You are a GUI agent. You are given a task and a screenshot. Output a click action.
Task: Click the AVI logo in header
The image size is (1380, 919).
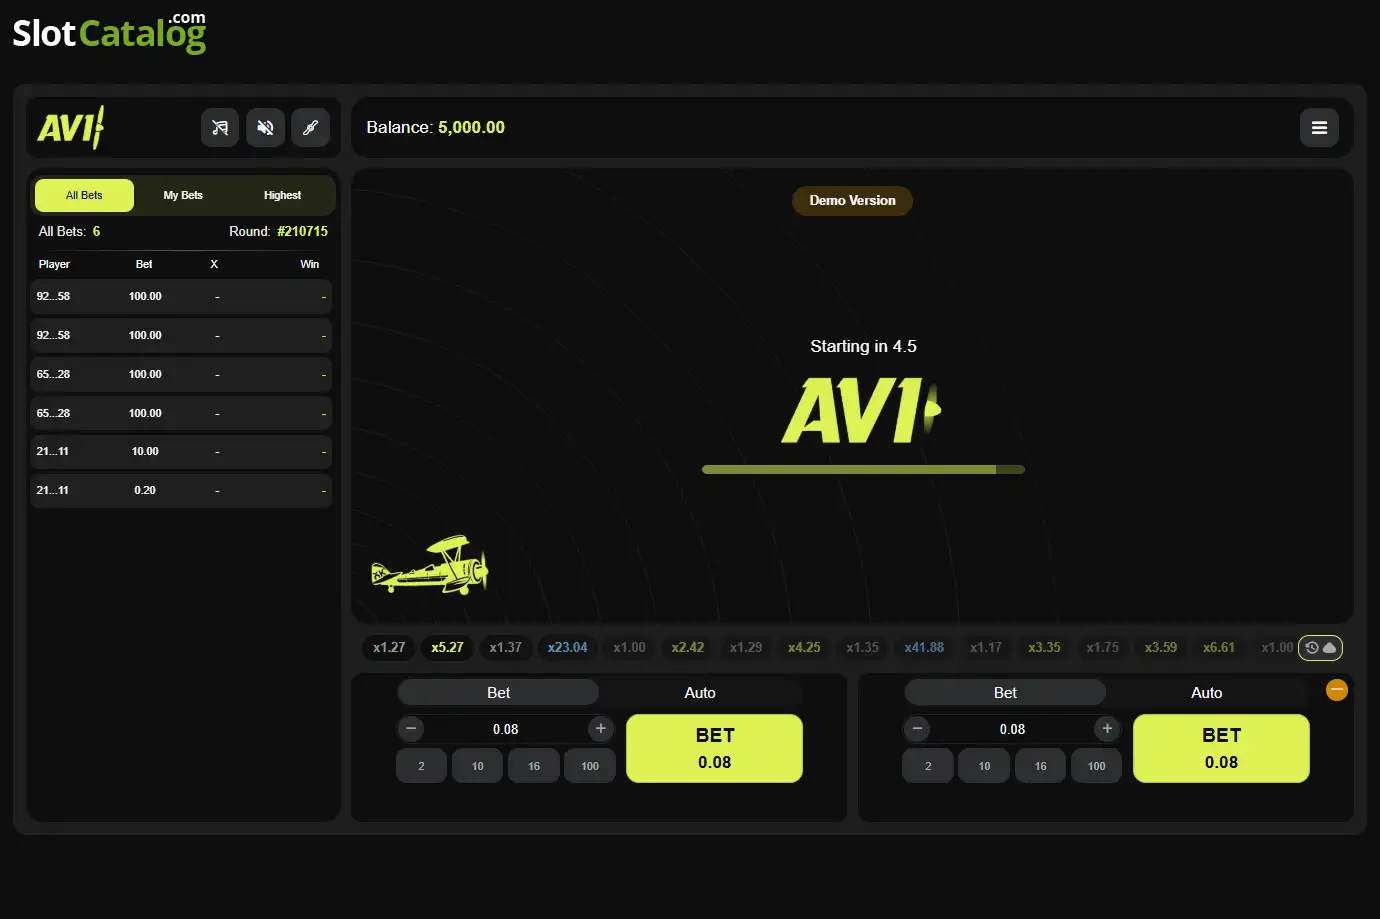coord(71,128)
